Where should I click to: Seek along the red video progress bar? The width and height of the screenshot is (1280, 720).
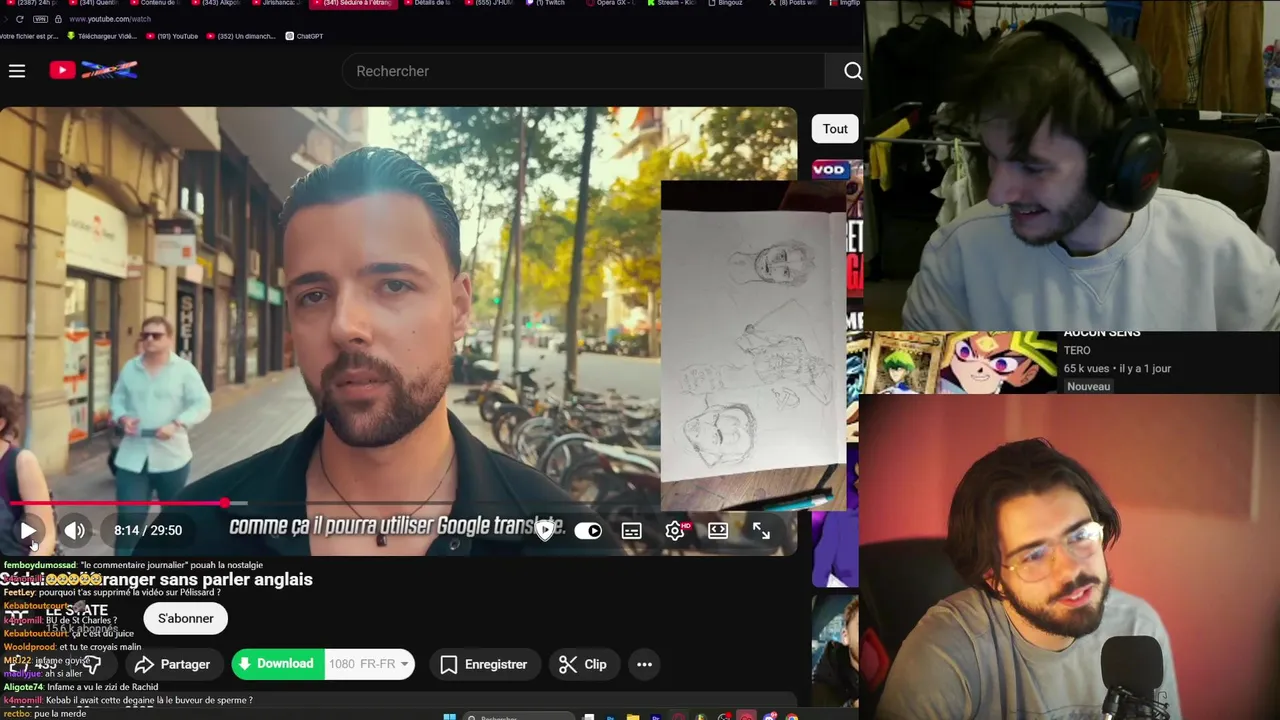pos(400,503)
